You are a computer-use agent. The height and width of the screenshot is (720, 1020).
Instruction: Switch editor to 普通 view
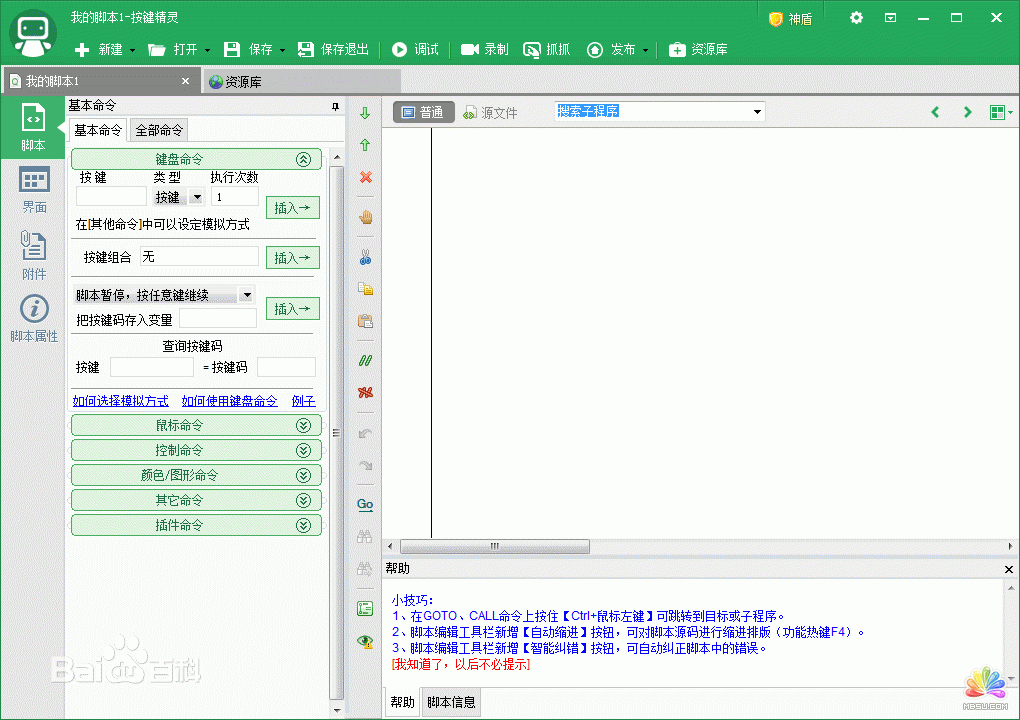422,113
